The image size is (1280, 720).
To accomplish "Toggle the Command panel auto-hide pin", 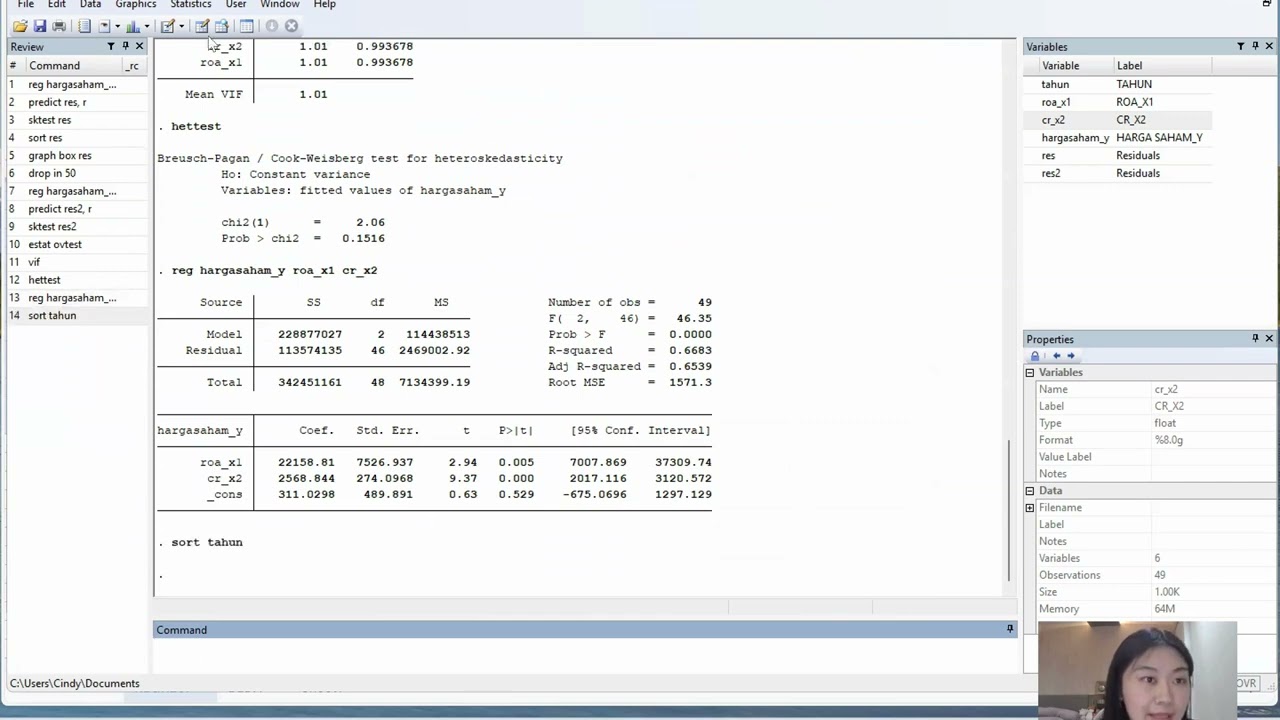I will click(1010, 629).
